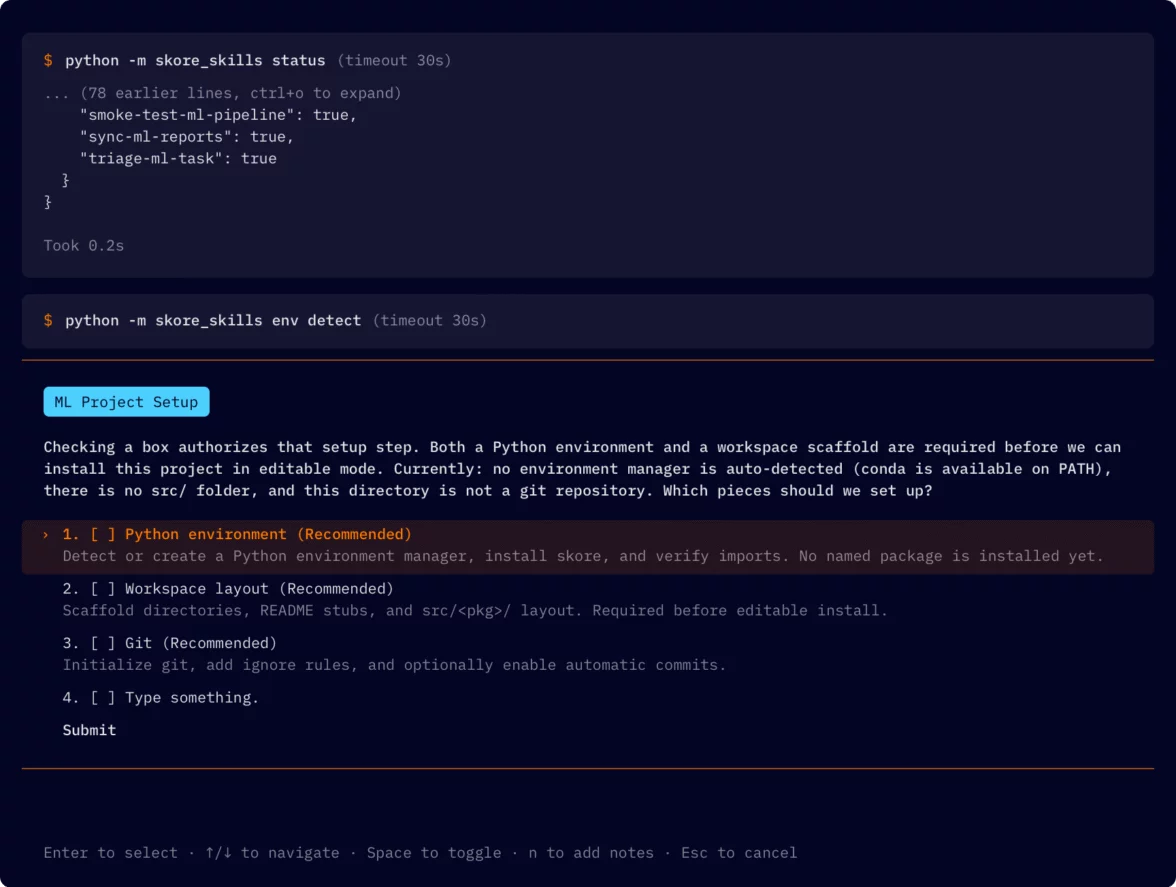Click the Space to toggle hint
The height and width of the screenshot is (887, 1176).
(x=434, y=853)
